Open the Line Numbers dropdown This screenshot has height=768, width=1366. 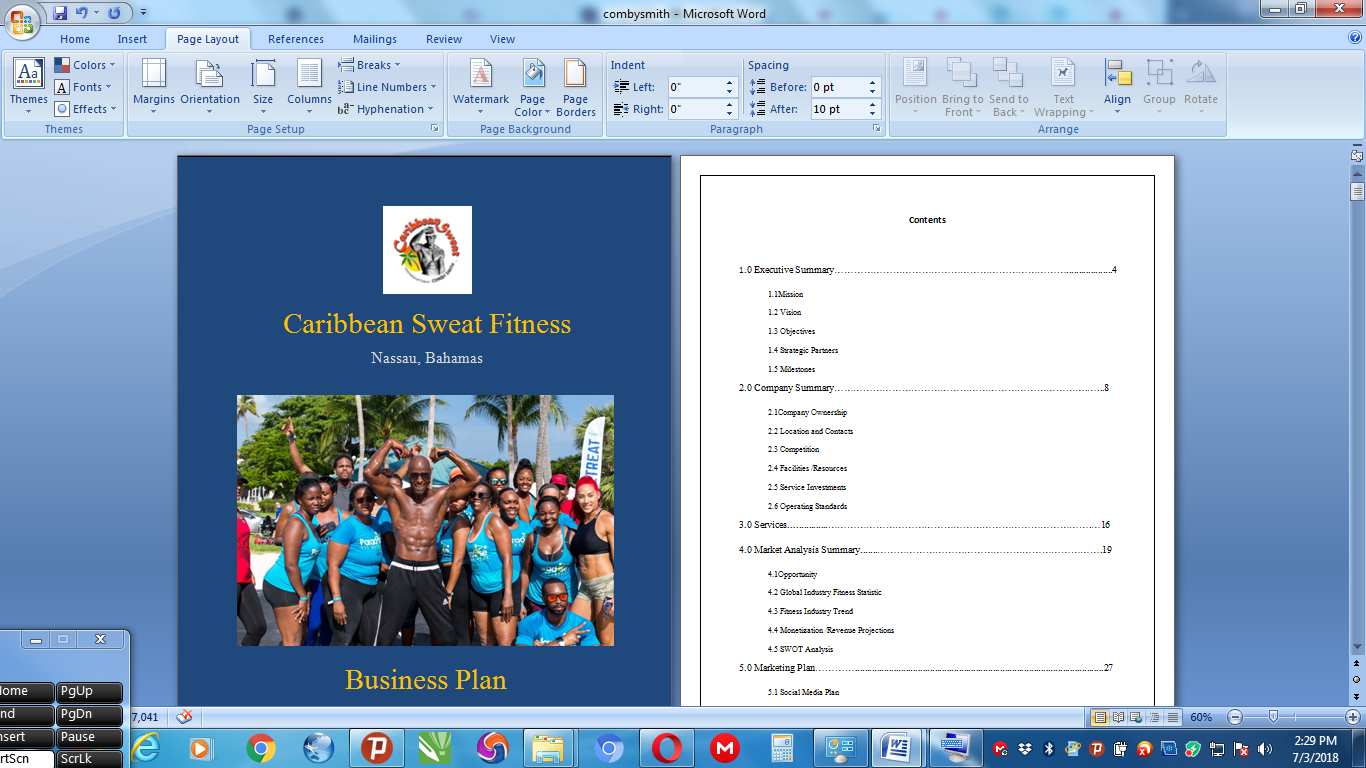(388, 87)
